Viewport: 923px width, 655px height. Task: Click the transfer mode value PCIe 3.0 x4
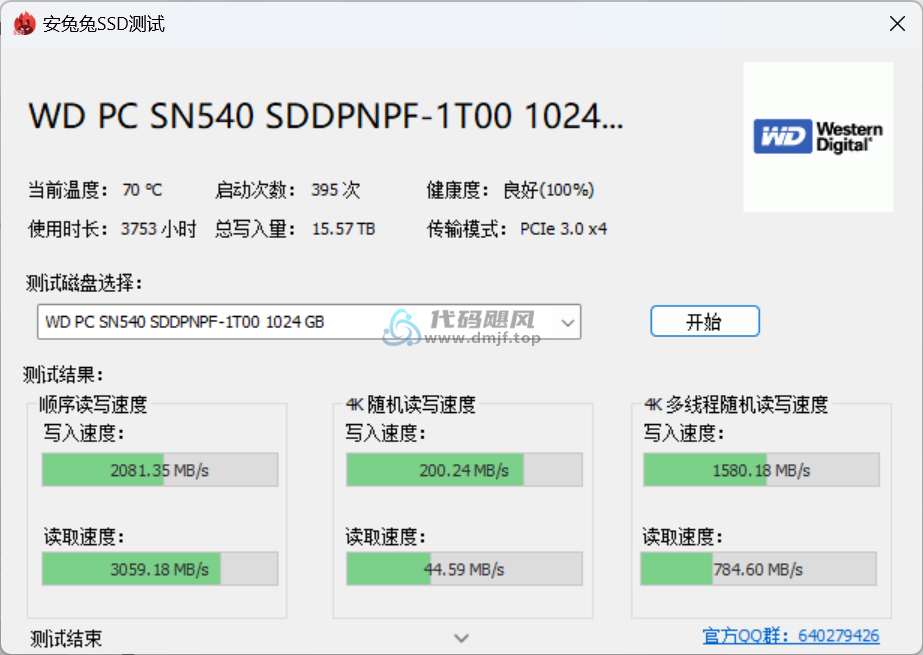click(x=563, y=229)
